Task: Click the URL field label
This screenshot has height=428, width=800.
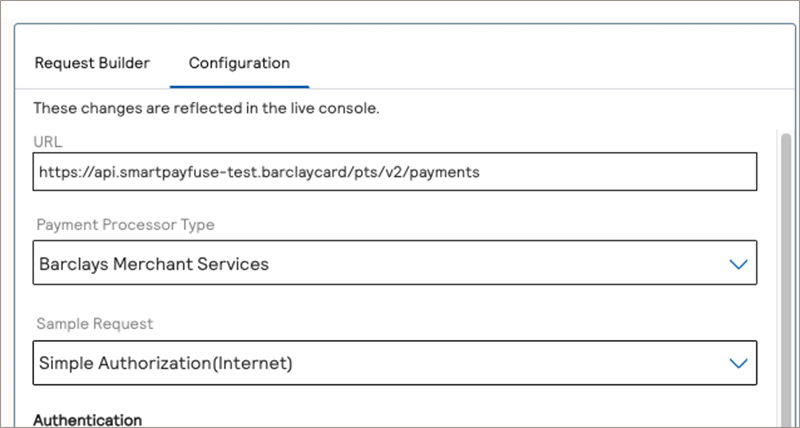Action: click(48, 142)
